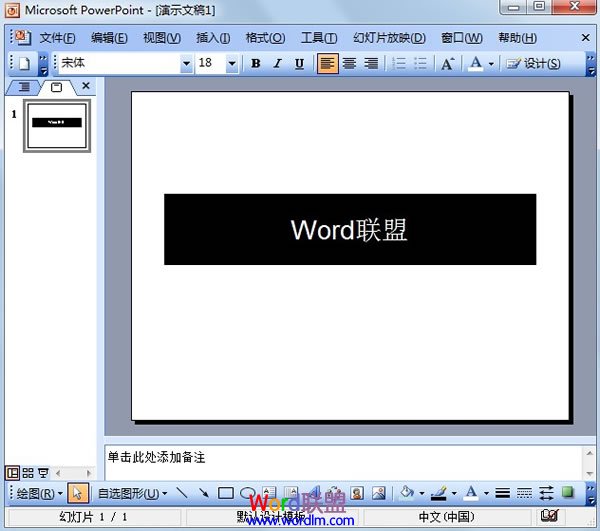This screenshot has width=600, height=531.
Task: Close the slides and outline pane
Action: pos(86,86)
